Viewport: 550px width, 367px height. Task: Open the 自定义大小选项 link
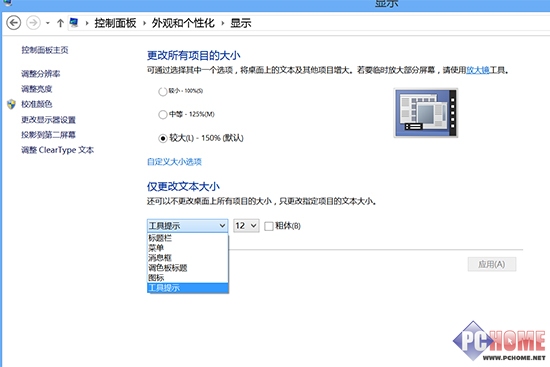pyautogui.click(x=174, y=162)
